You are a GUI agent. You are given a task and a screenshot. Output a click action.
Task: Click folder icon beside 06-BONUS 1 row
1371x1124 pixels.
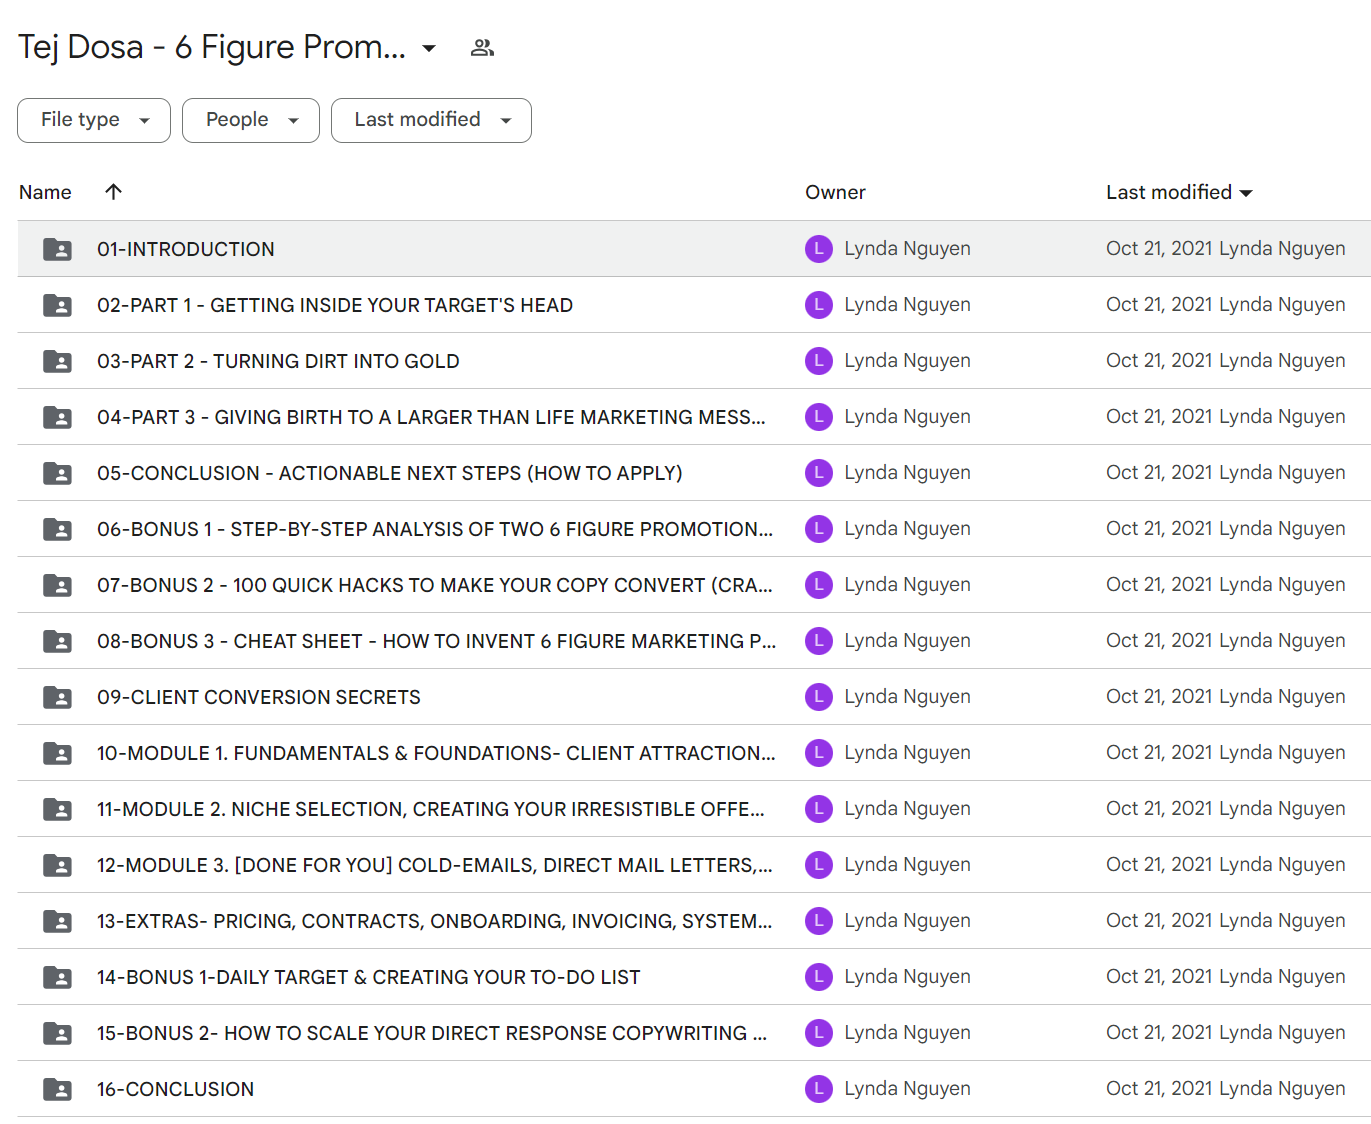[57, 529]
